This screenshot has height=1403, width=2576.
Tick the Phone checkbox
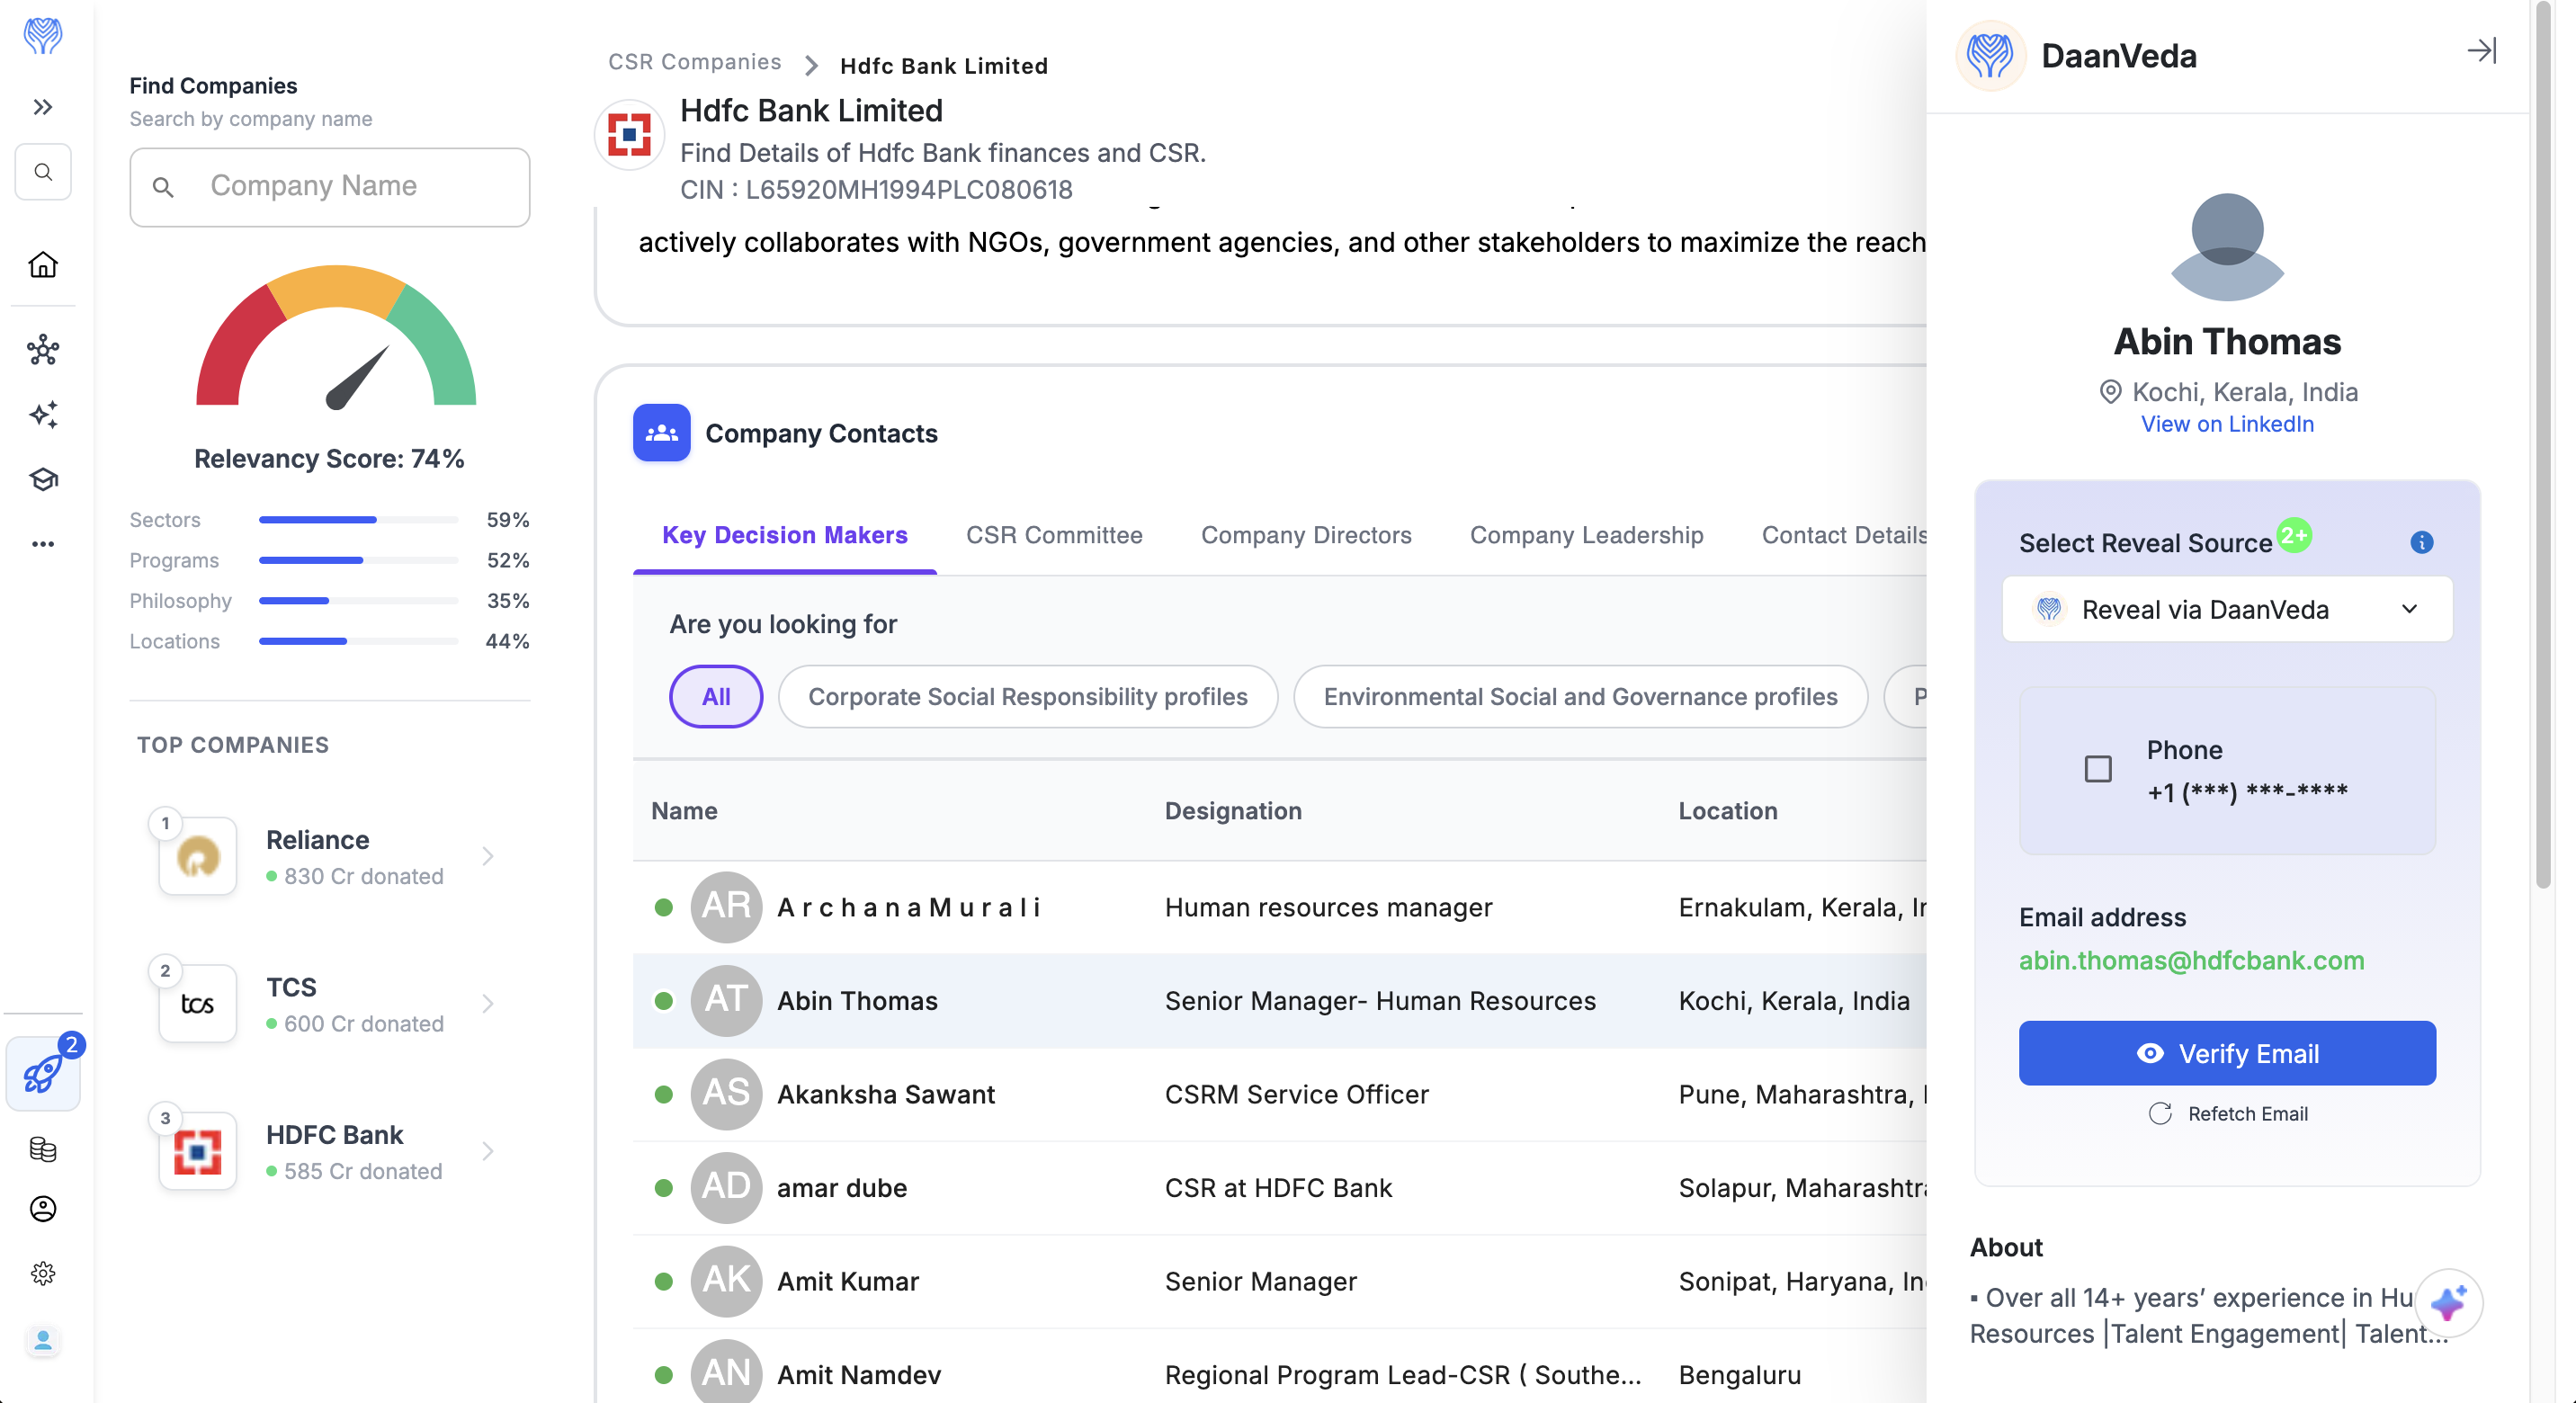[x=2098, y=769]
